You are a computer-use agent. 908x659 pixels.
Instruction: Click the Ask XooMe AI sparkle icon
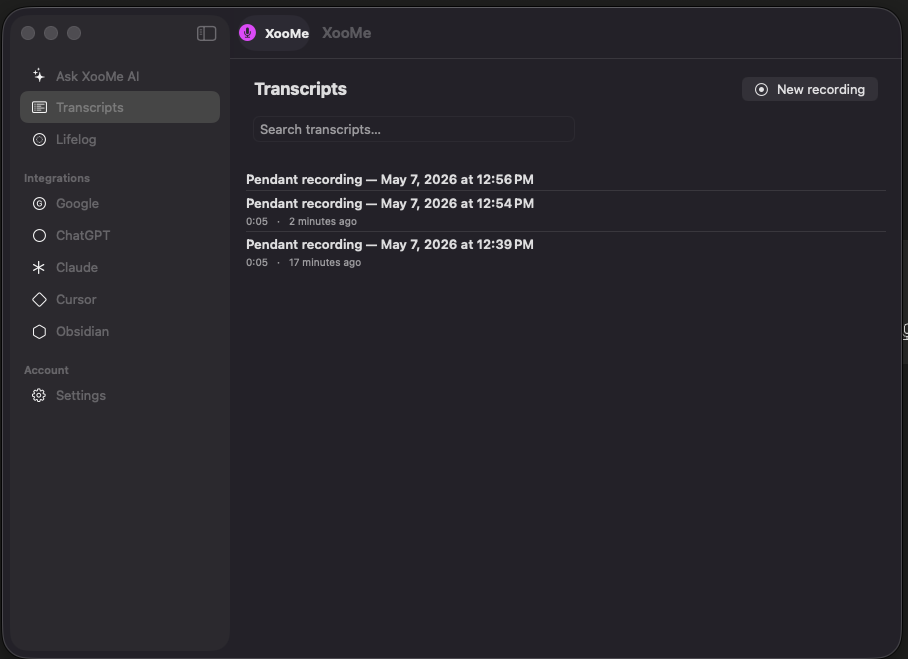39,76
